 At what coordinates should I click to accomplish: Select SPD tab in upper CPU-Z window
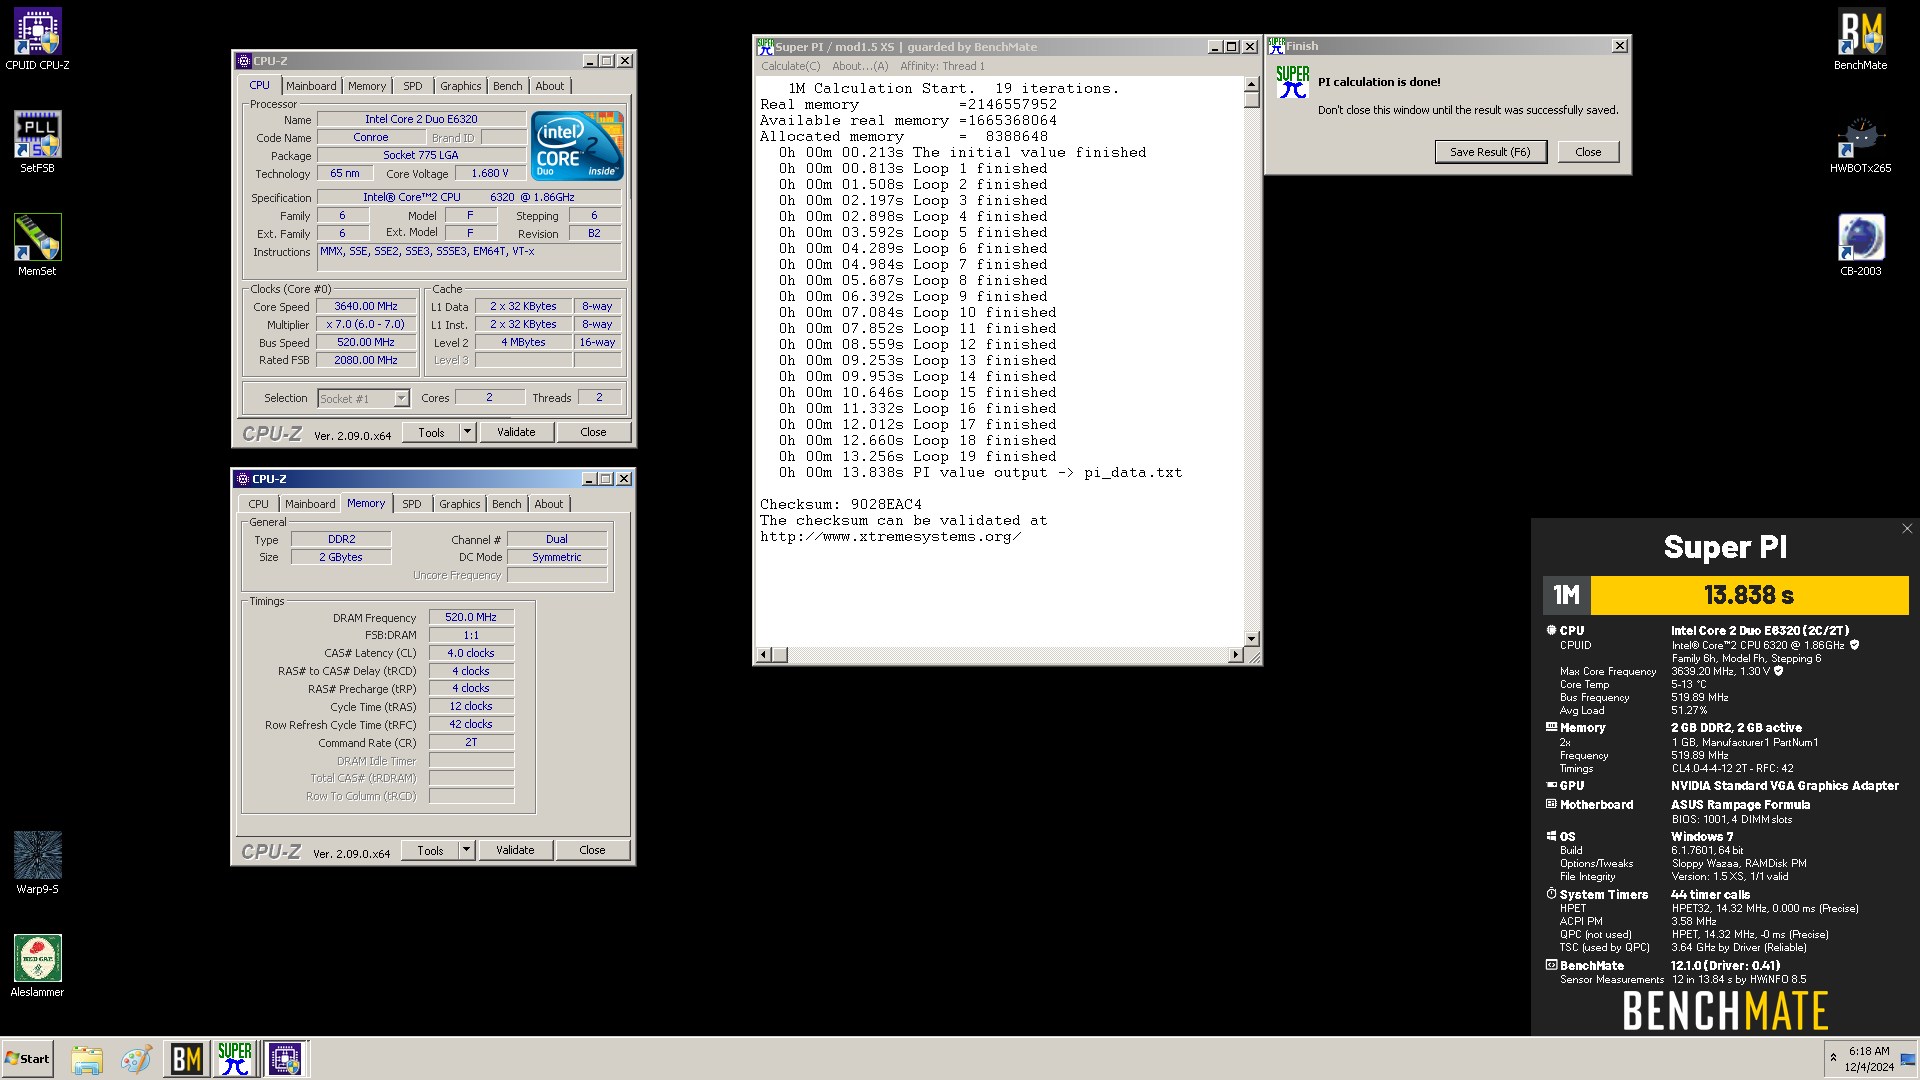[x=413, y=86]
